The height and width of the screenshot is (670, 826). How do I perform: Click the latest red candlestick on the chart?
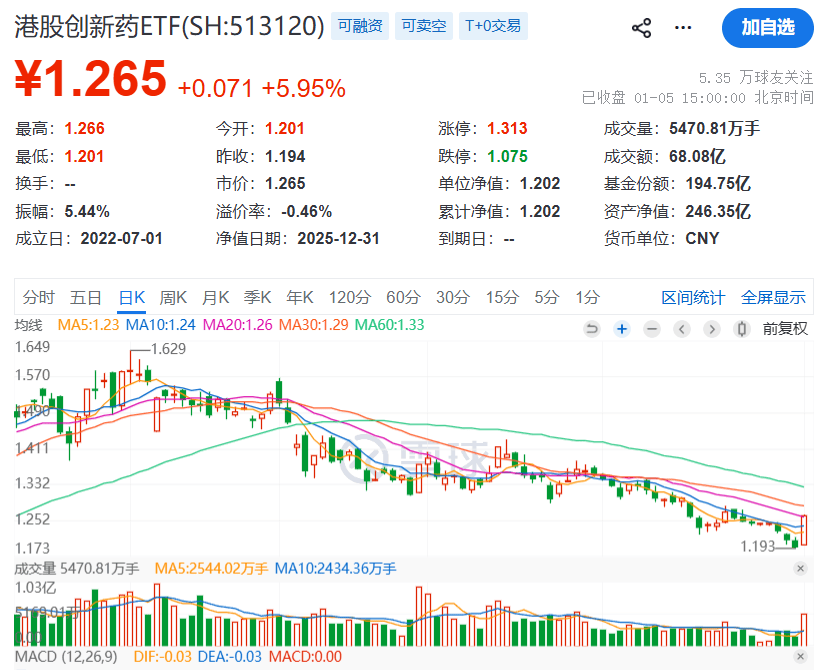pos(804,529)
